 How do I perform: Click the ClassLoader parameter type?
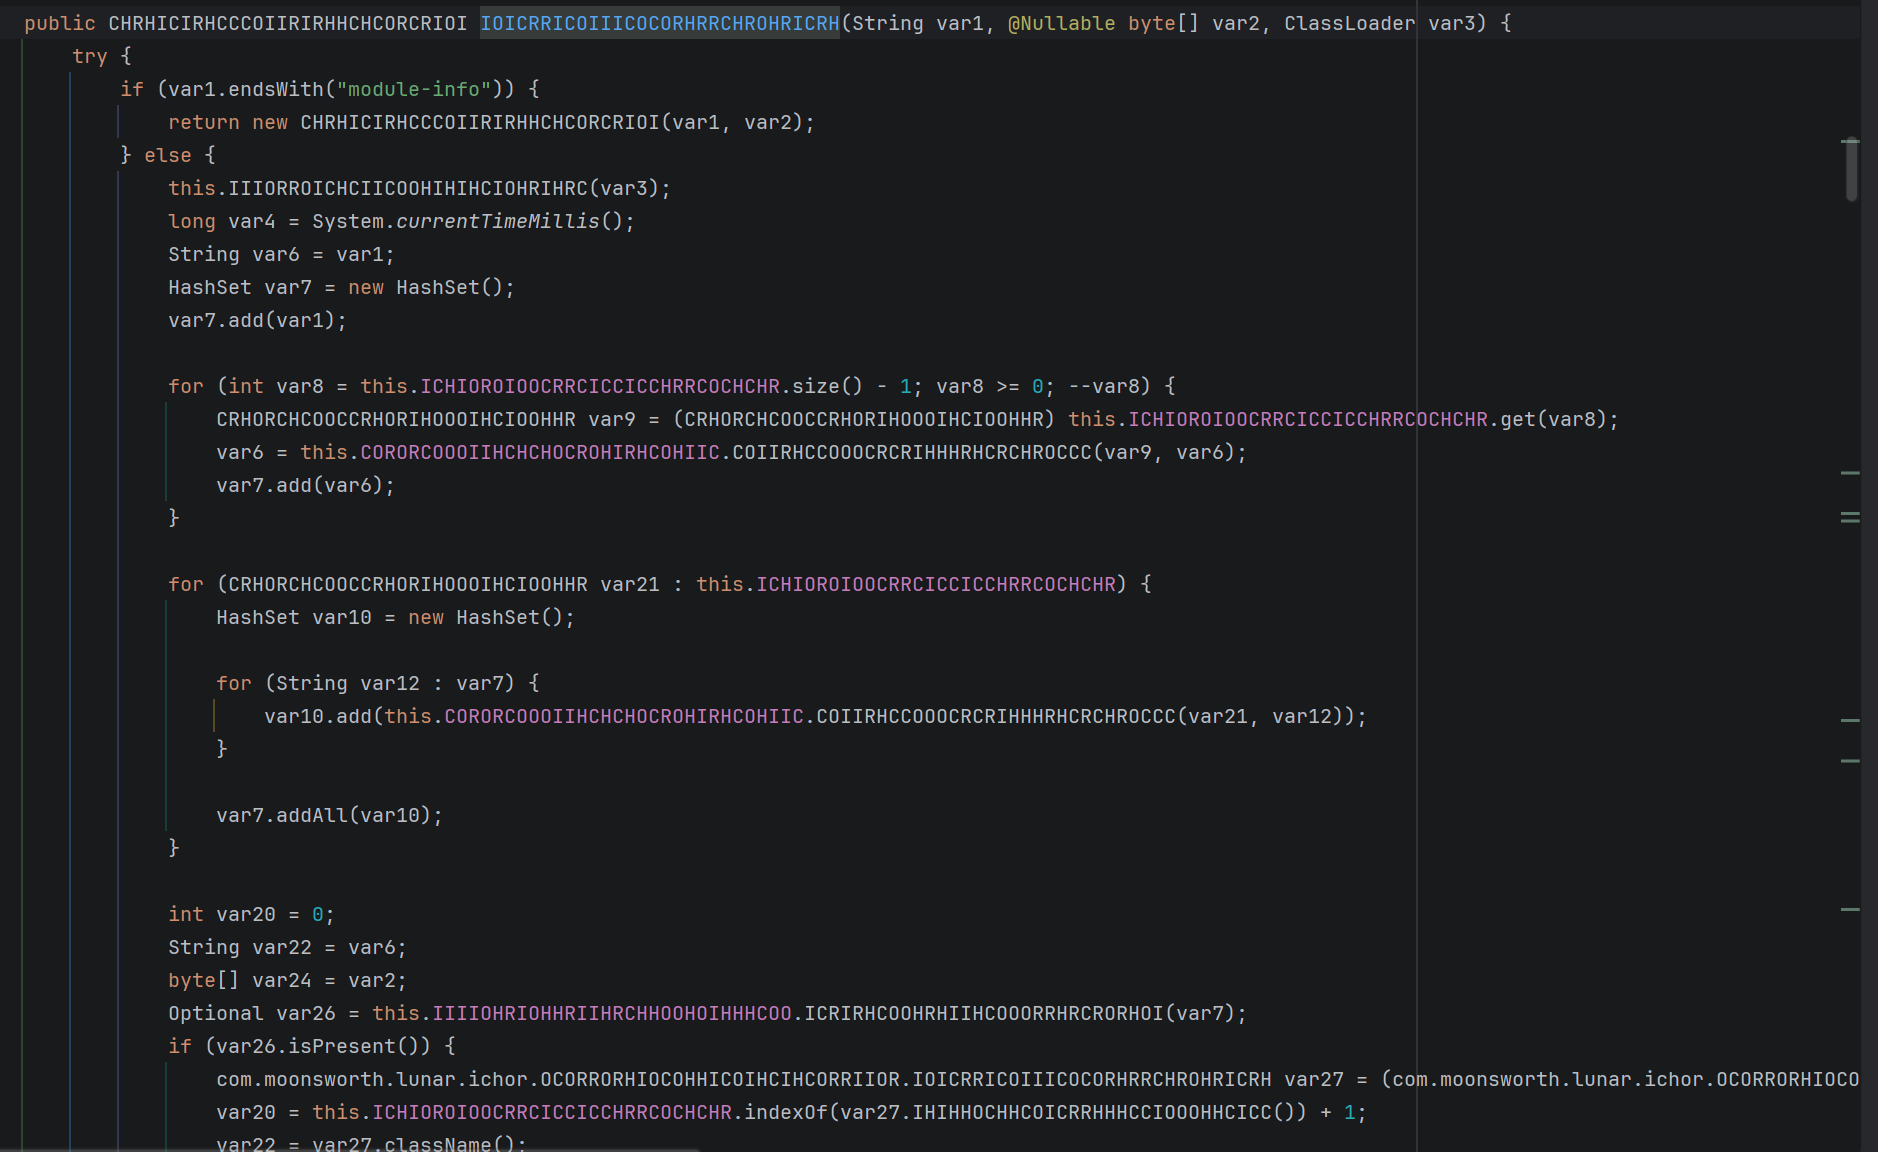pyautogui.click(x=1349, y=23)
